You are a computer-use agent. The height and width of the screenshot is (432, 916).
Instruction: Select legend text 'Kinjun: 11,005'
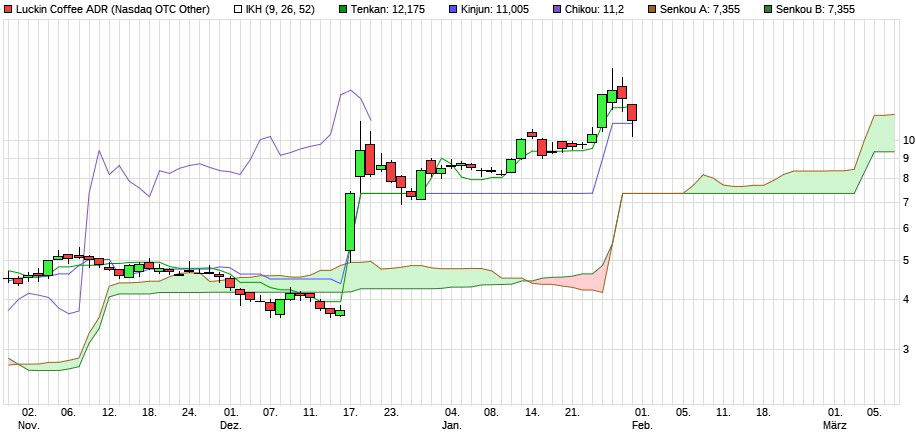tap(494, 9)
